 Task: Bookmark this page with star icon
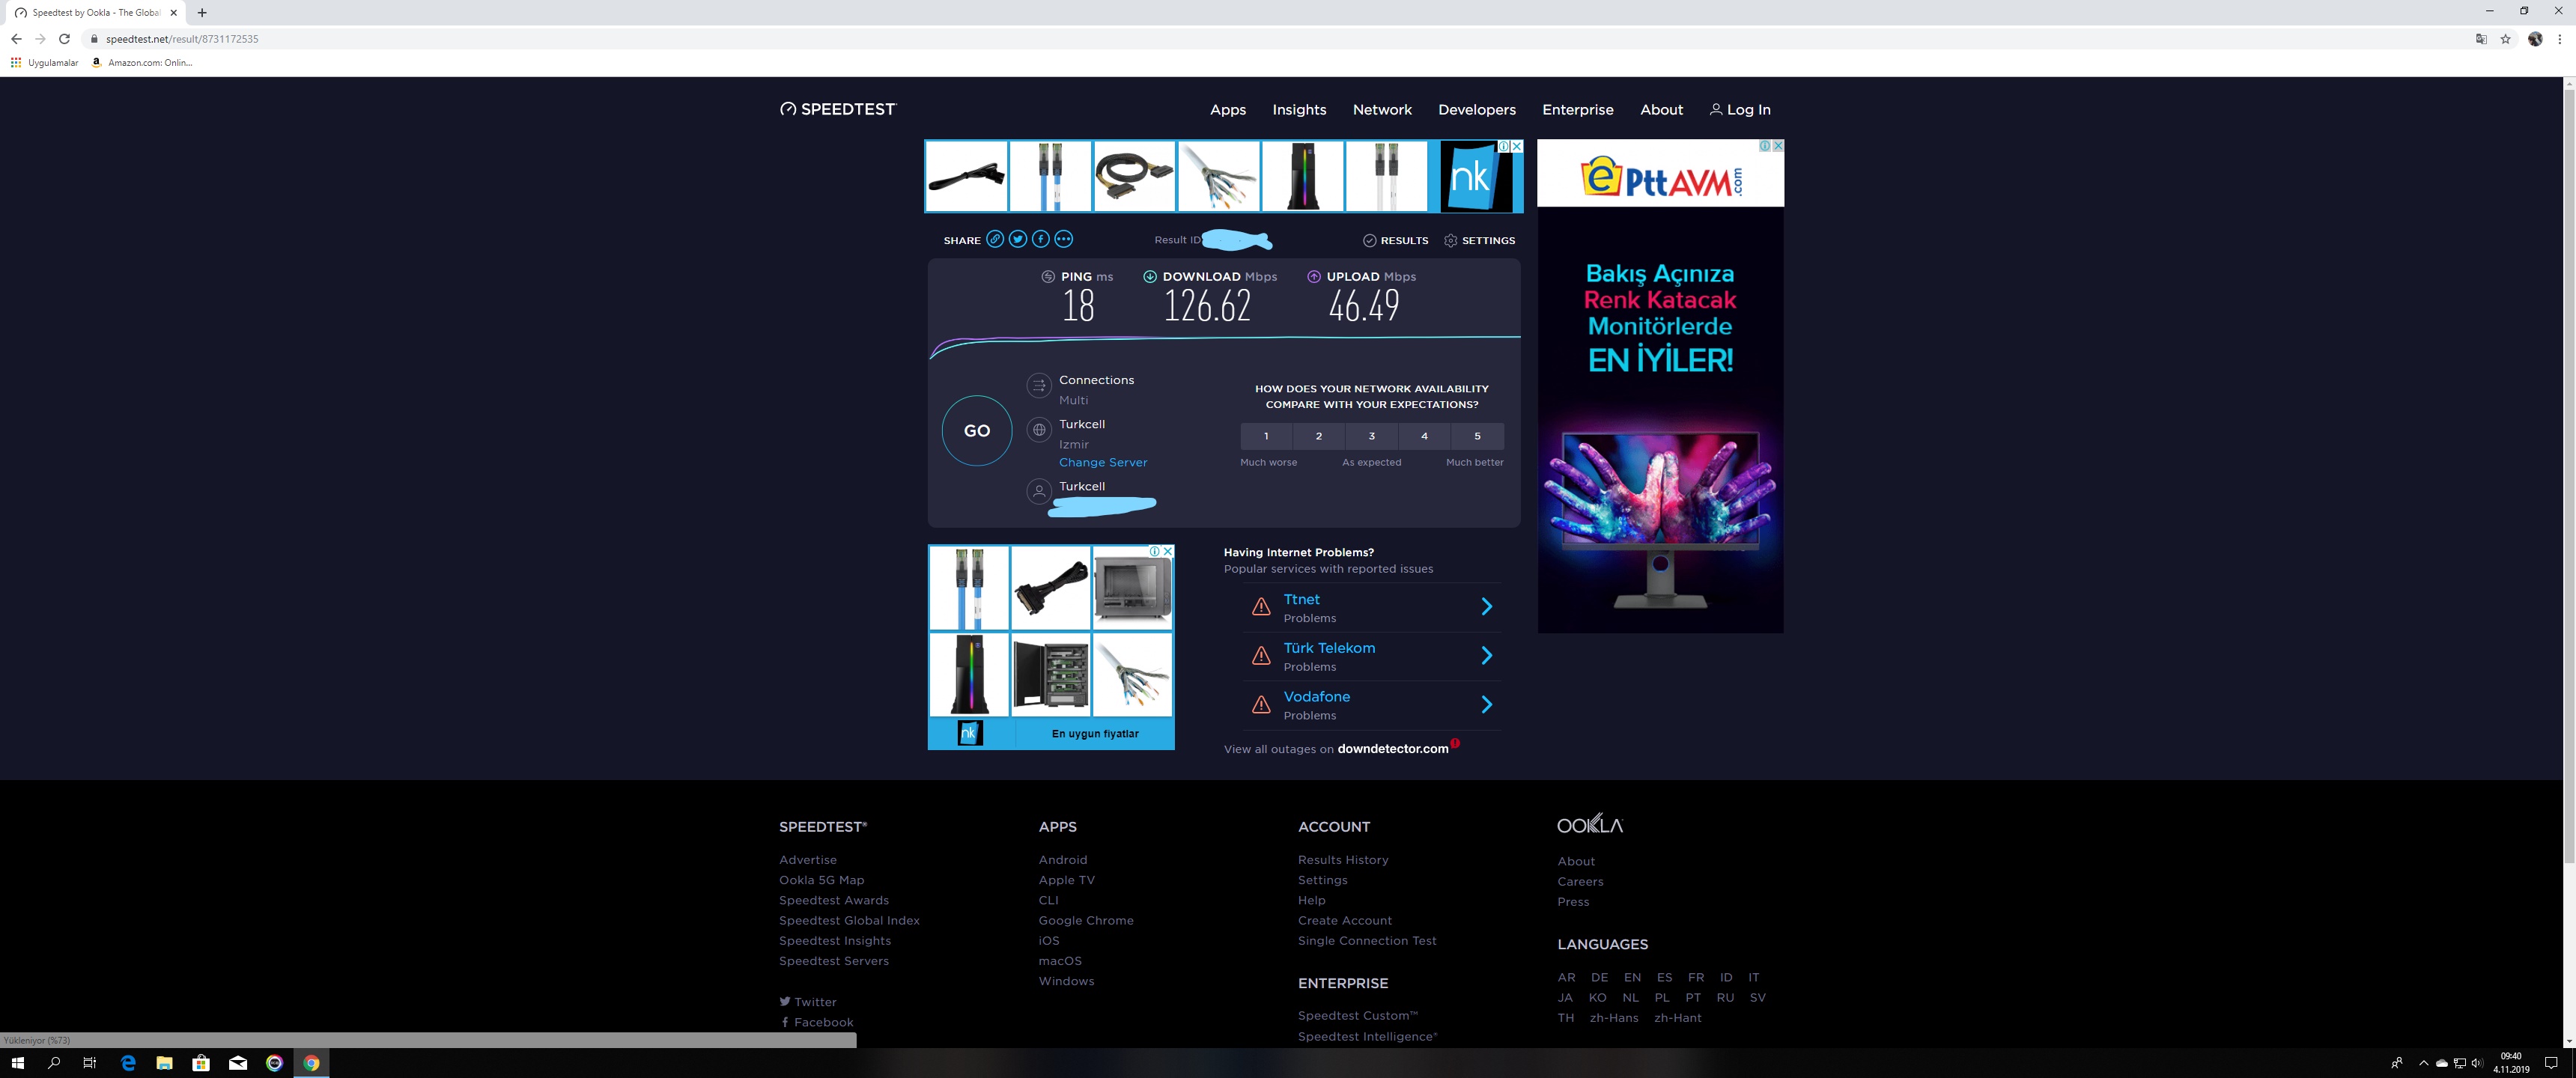(2505, 39)
